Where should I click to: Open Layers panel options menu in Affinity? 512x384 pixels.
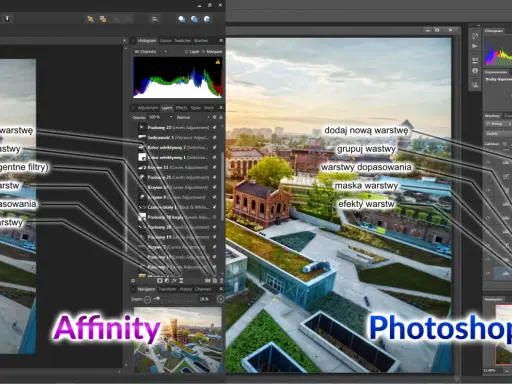tap(221, 108)
